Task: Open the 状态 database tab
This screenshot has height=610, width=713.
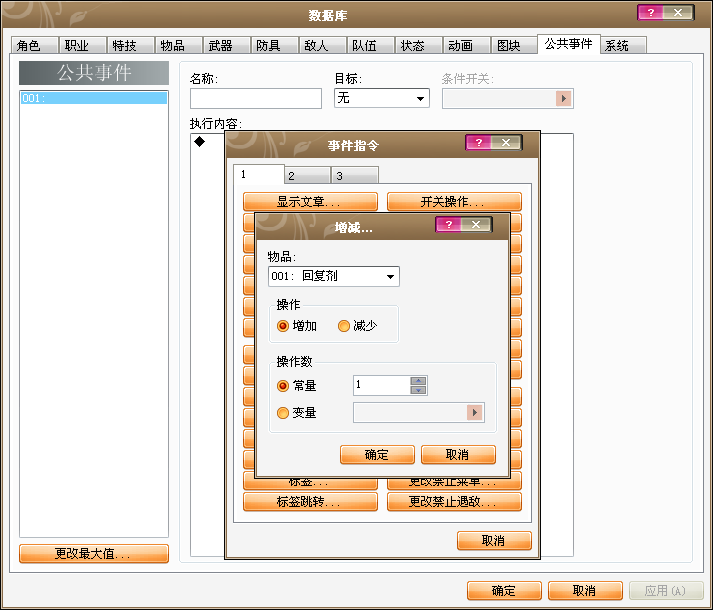Action: (x=418, y=45)
